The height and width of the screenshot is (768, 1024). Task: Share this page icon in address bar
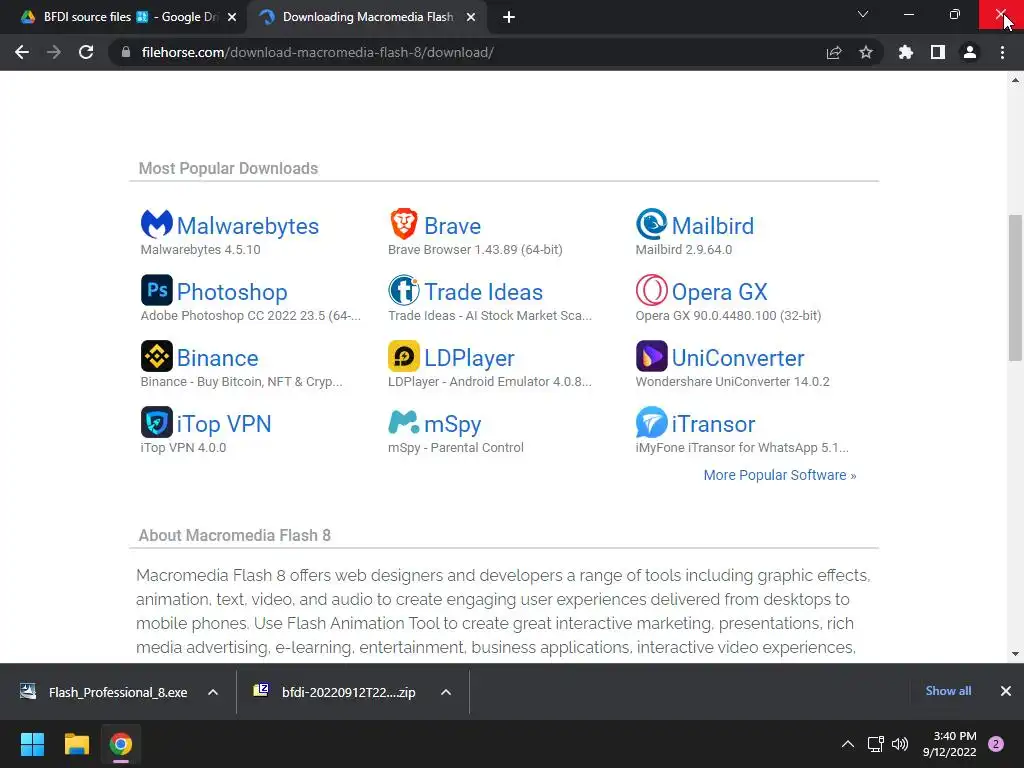tap(834, 52)
